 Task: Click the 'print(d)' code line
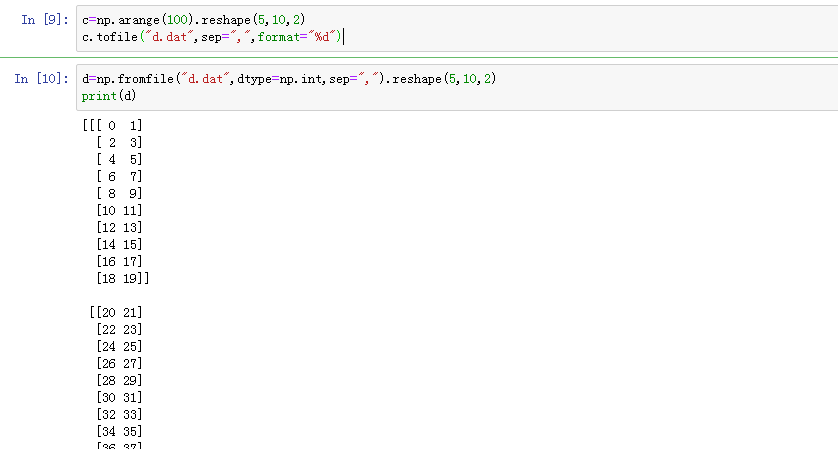pyautogui.click(x=109, y=96)
